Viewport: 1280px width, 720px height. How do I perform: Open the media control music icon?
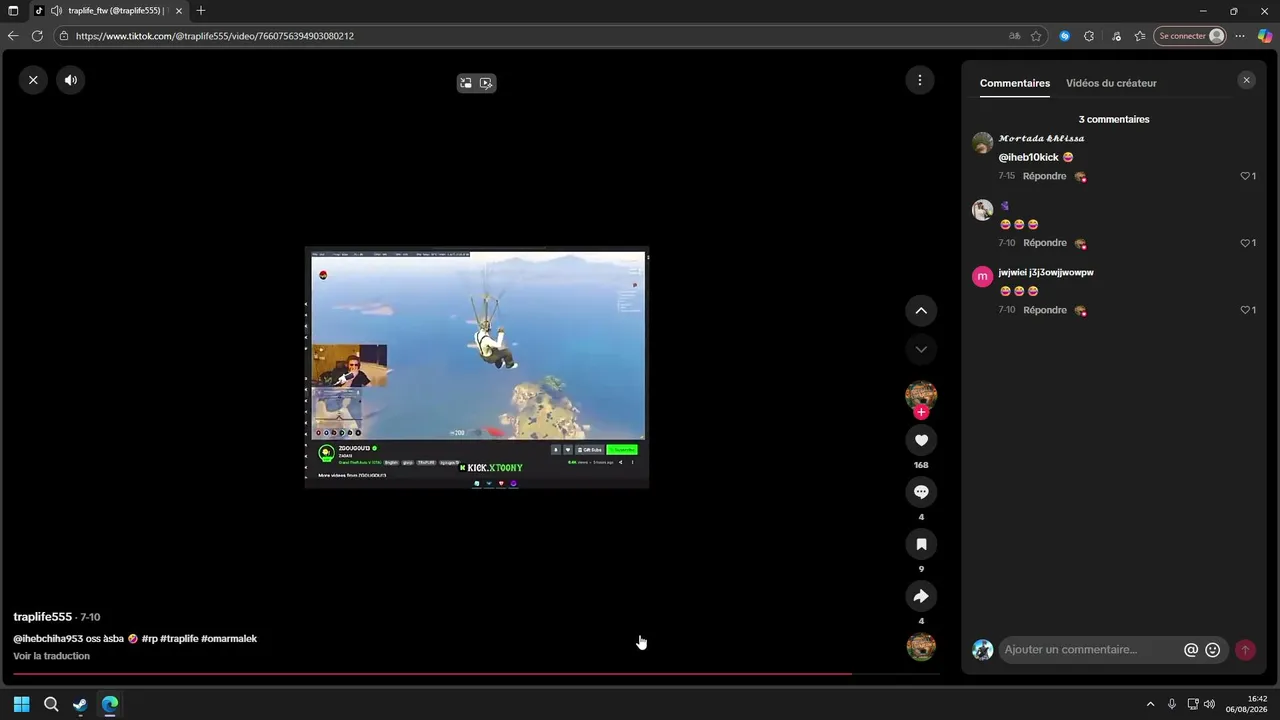(1116, 36)
